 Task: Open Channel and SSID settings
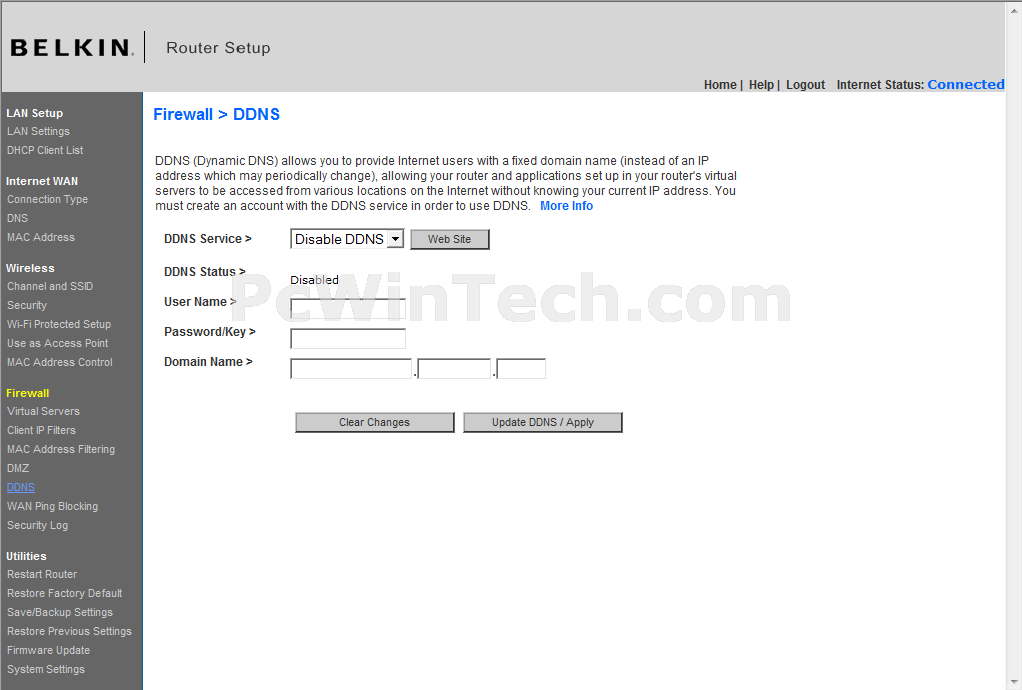50,287
